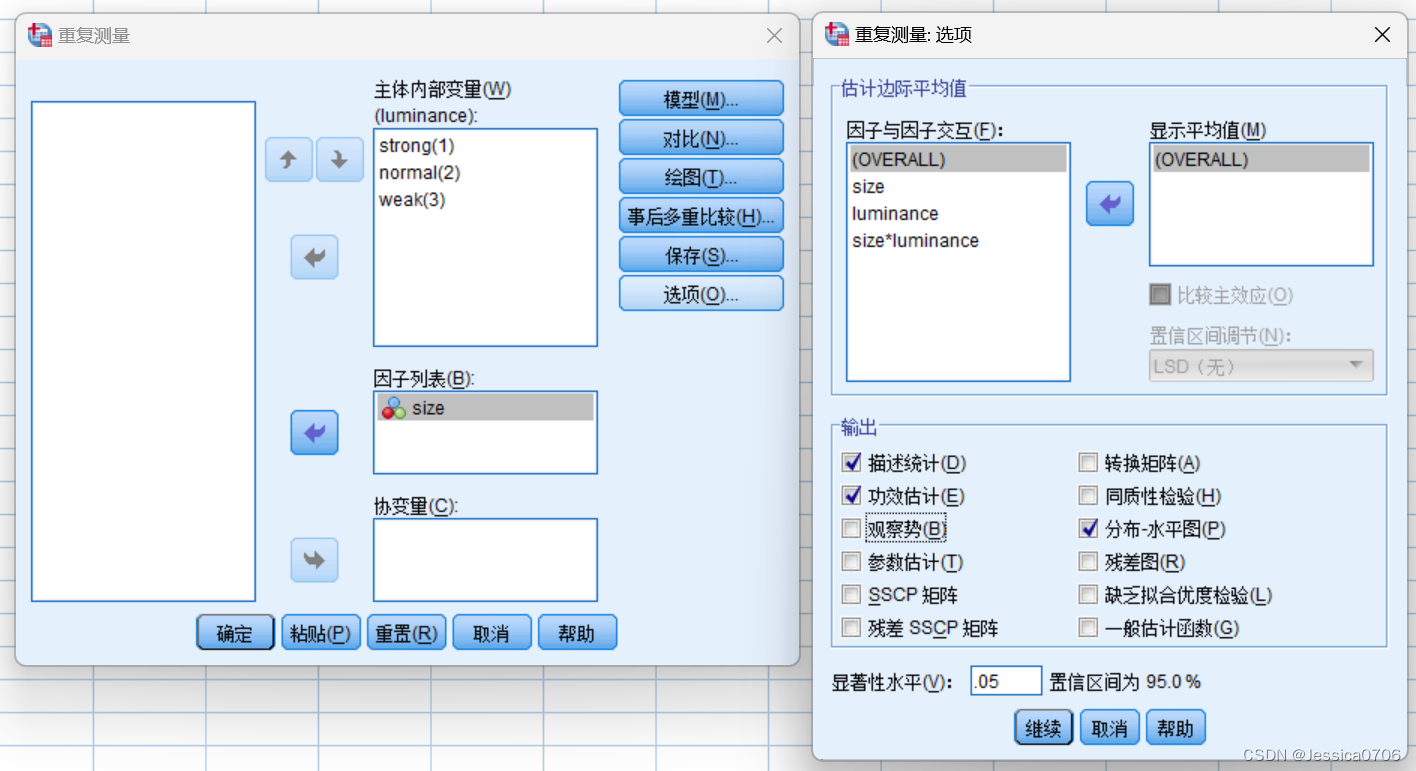The width and height of the screenshot is (1416, 771).
Task: Toggle the 比较主效应(O) checkbox
Action: coord(1160,295)
